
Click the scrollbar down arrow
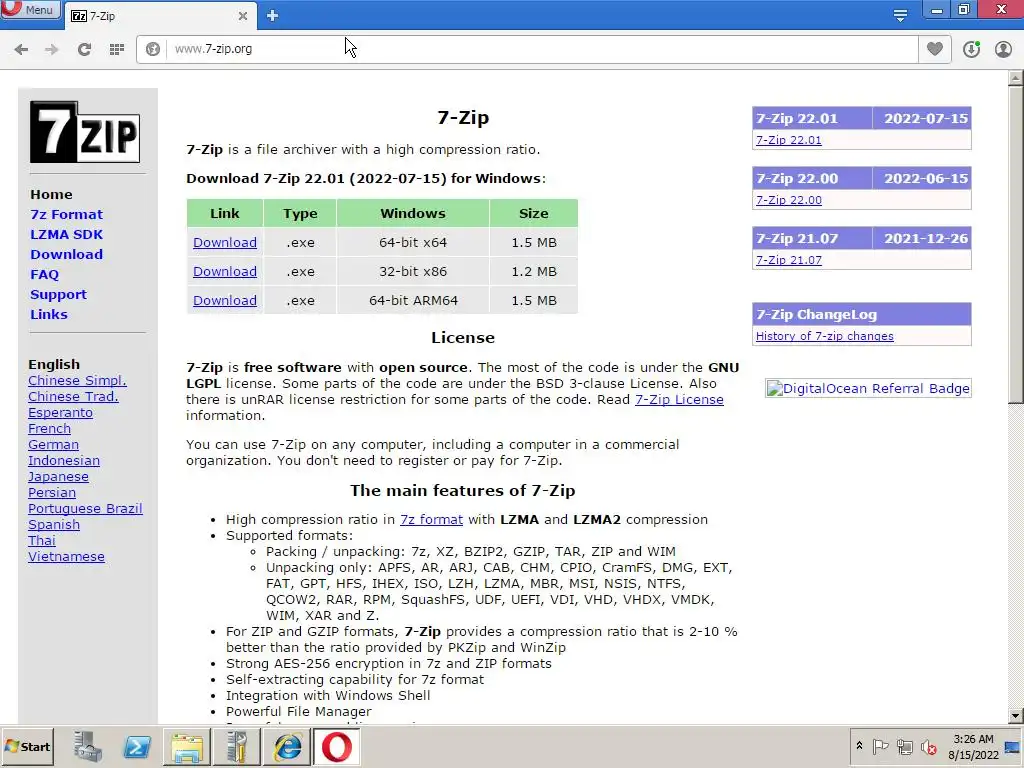(1015, 716)
